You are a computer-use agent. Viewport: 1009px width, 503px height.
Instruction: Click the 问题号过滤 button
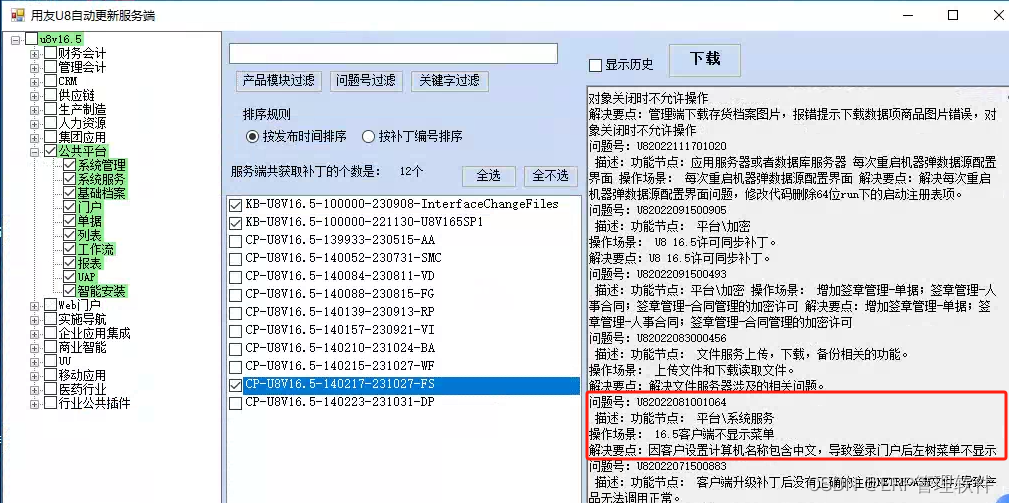(366, 81)
